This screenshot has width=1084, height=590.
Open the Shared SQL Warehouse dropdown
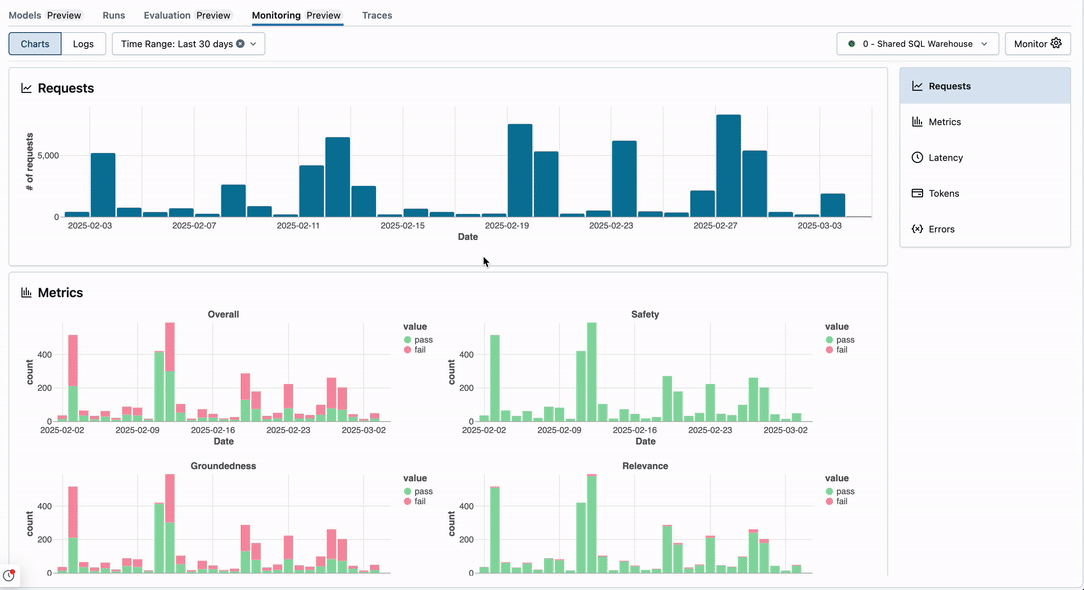(x=917, y=44)
